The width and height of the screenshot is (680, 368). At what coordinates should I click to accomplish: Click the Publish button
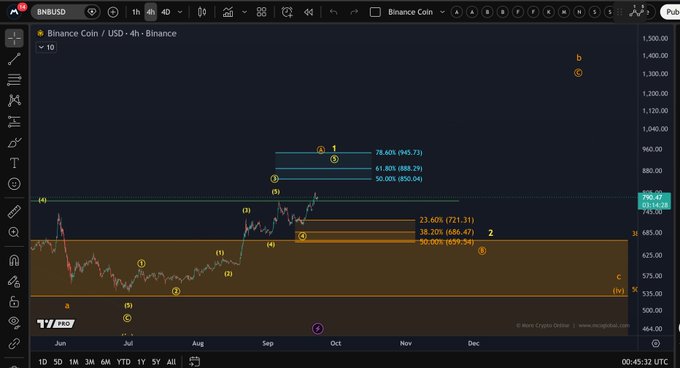pyautogui.click(x=670, y=12)
